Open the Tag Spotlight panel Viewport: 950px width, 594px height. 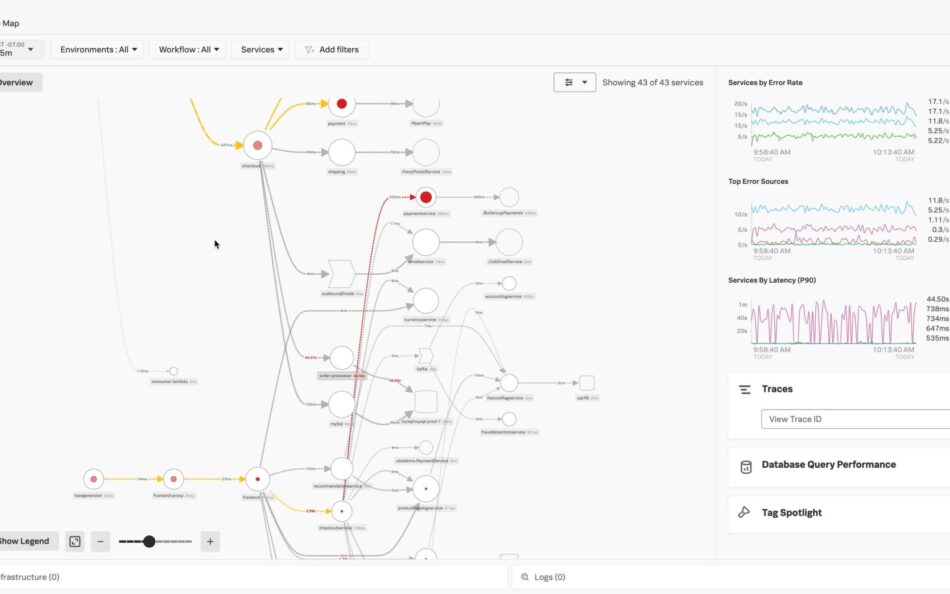tap(791, 513)
